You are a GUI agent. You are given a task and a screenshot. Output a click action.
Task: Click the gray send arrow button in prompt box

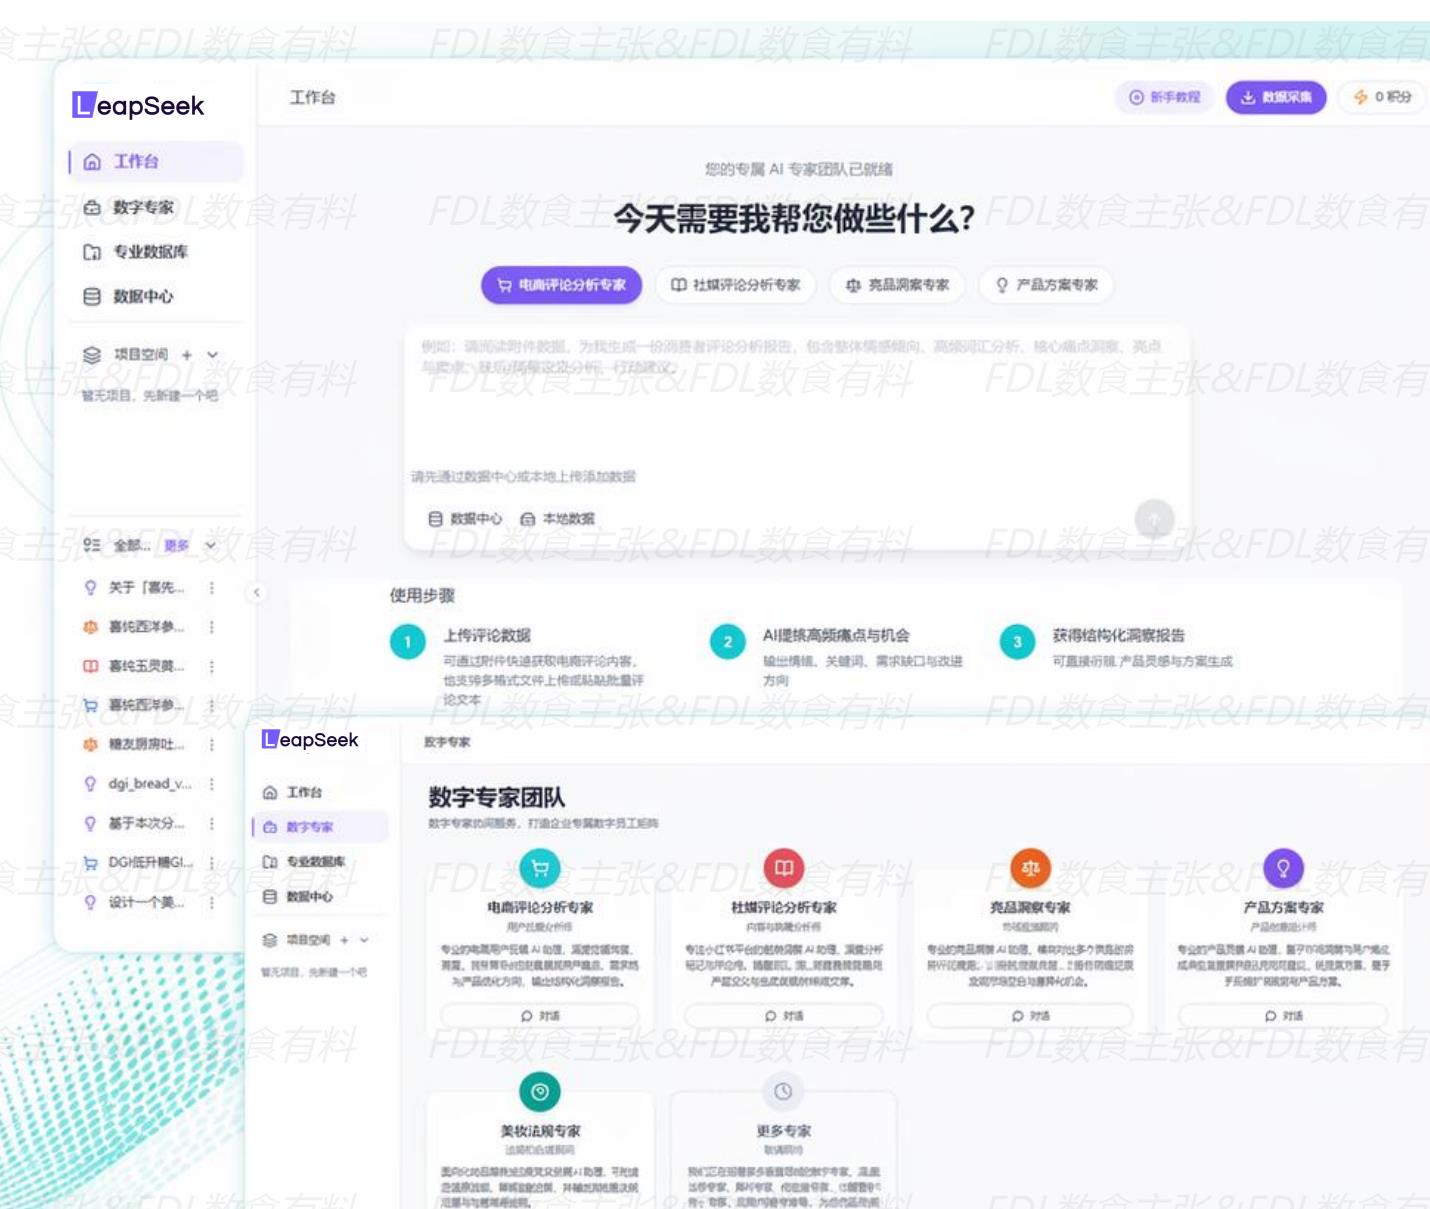[x=1154, y=519]
